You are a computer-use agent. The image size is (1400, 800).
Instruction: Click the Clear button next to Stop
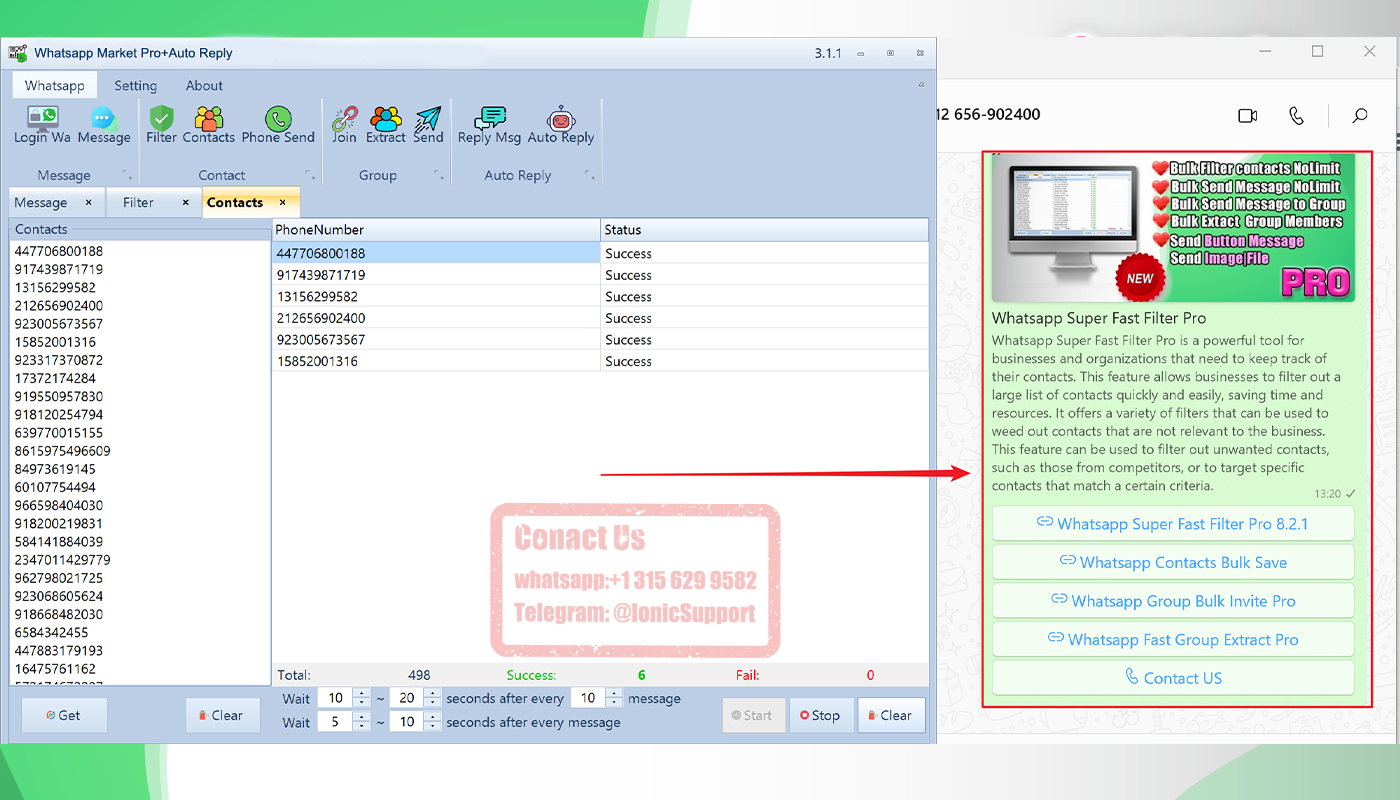click(x=891, y=715)
